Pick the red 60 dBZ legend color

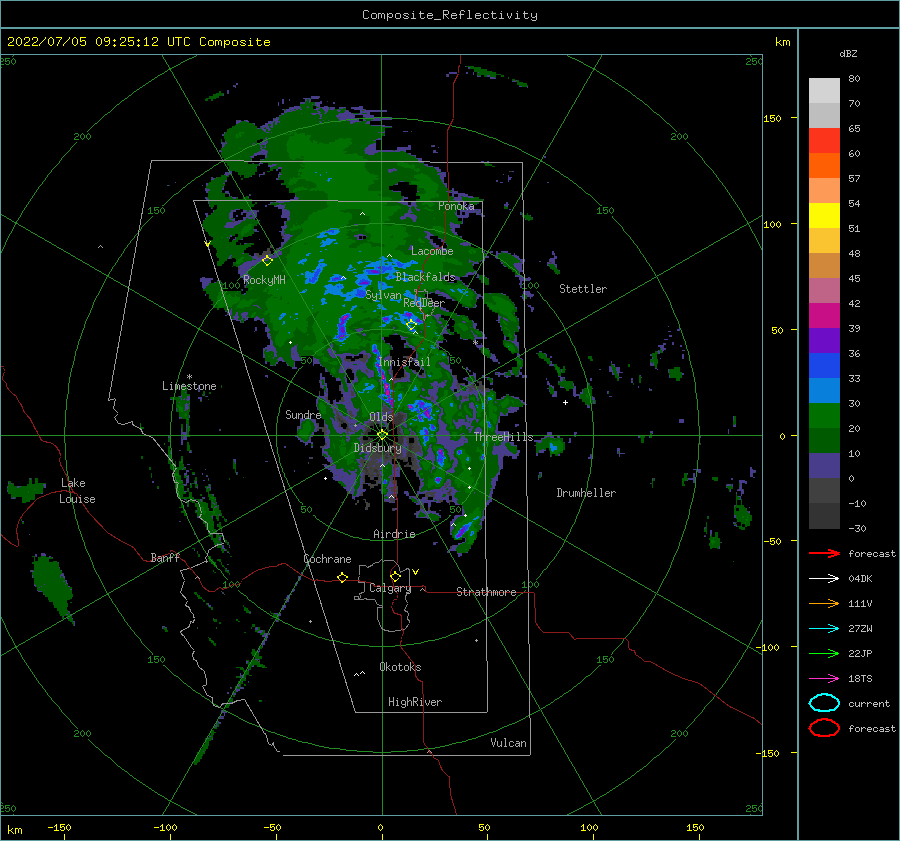click(x=824, y=140)
